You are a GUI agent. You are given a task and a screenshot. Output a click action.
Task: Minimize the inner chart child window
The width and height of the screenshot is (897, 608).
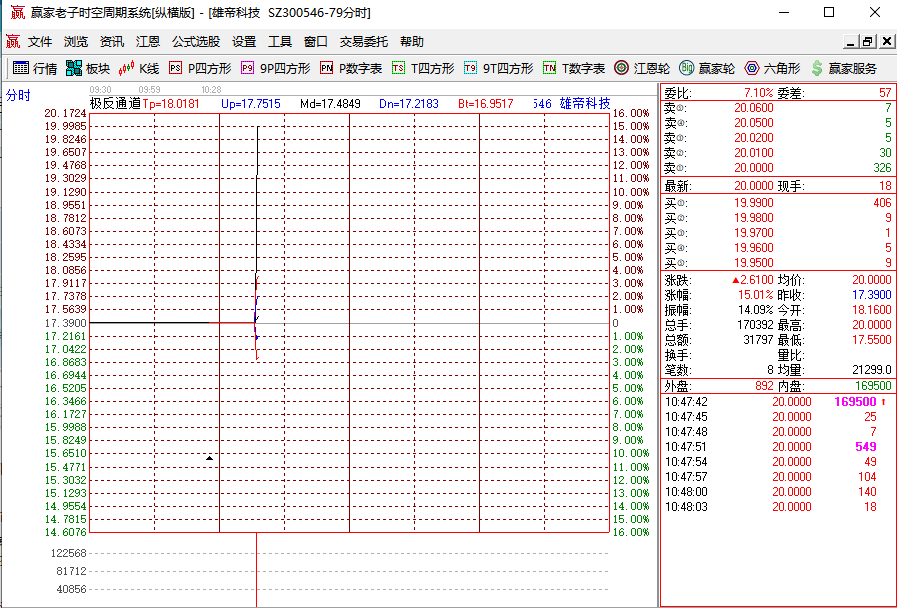pos(851,42)
